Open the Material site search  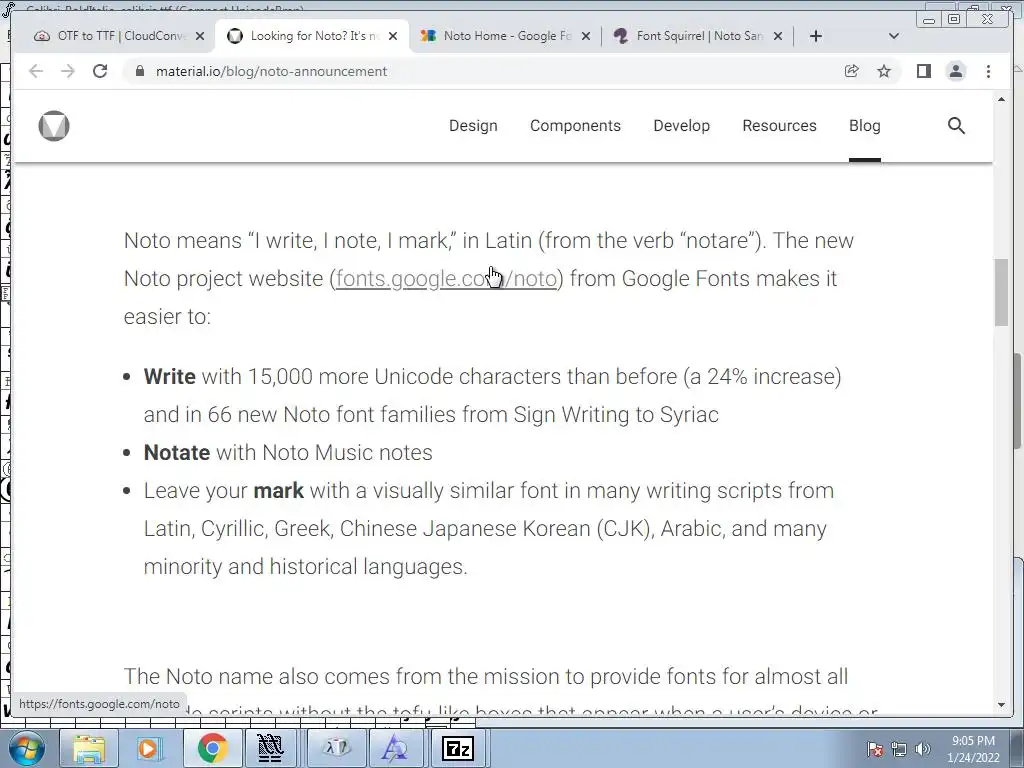coord(956,125)
